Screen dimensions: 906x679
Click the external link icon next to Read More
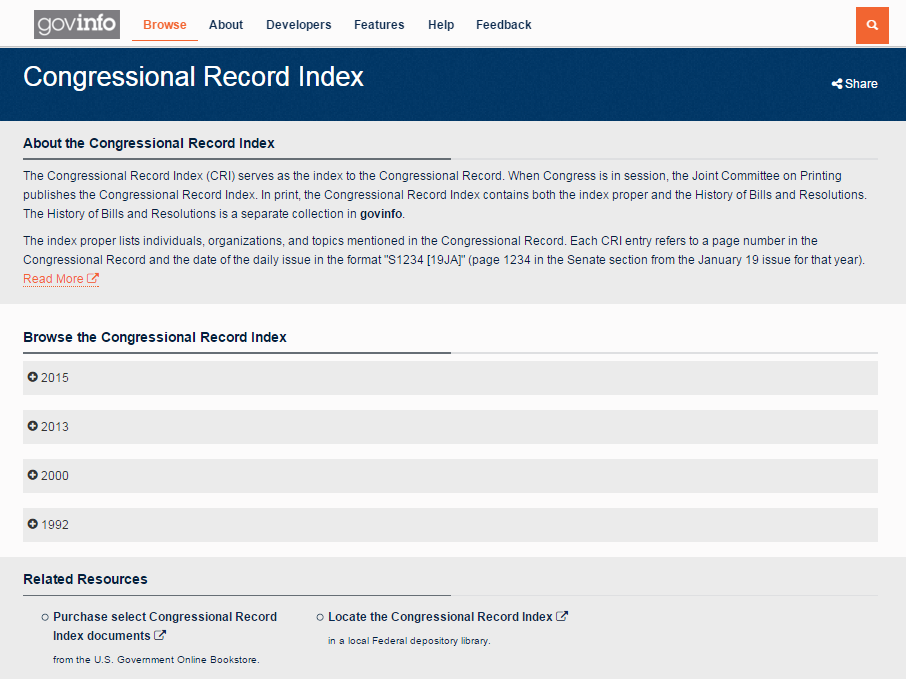point(92,278)
